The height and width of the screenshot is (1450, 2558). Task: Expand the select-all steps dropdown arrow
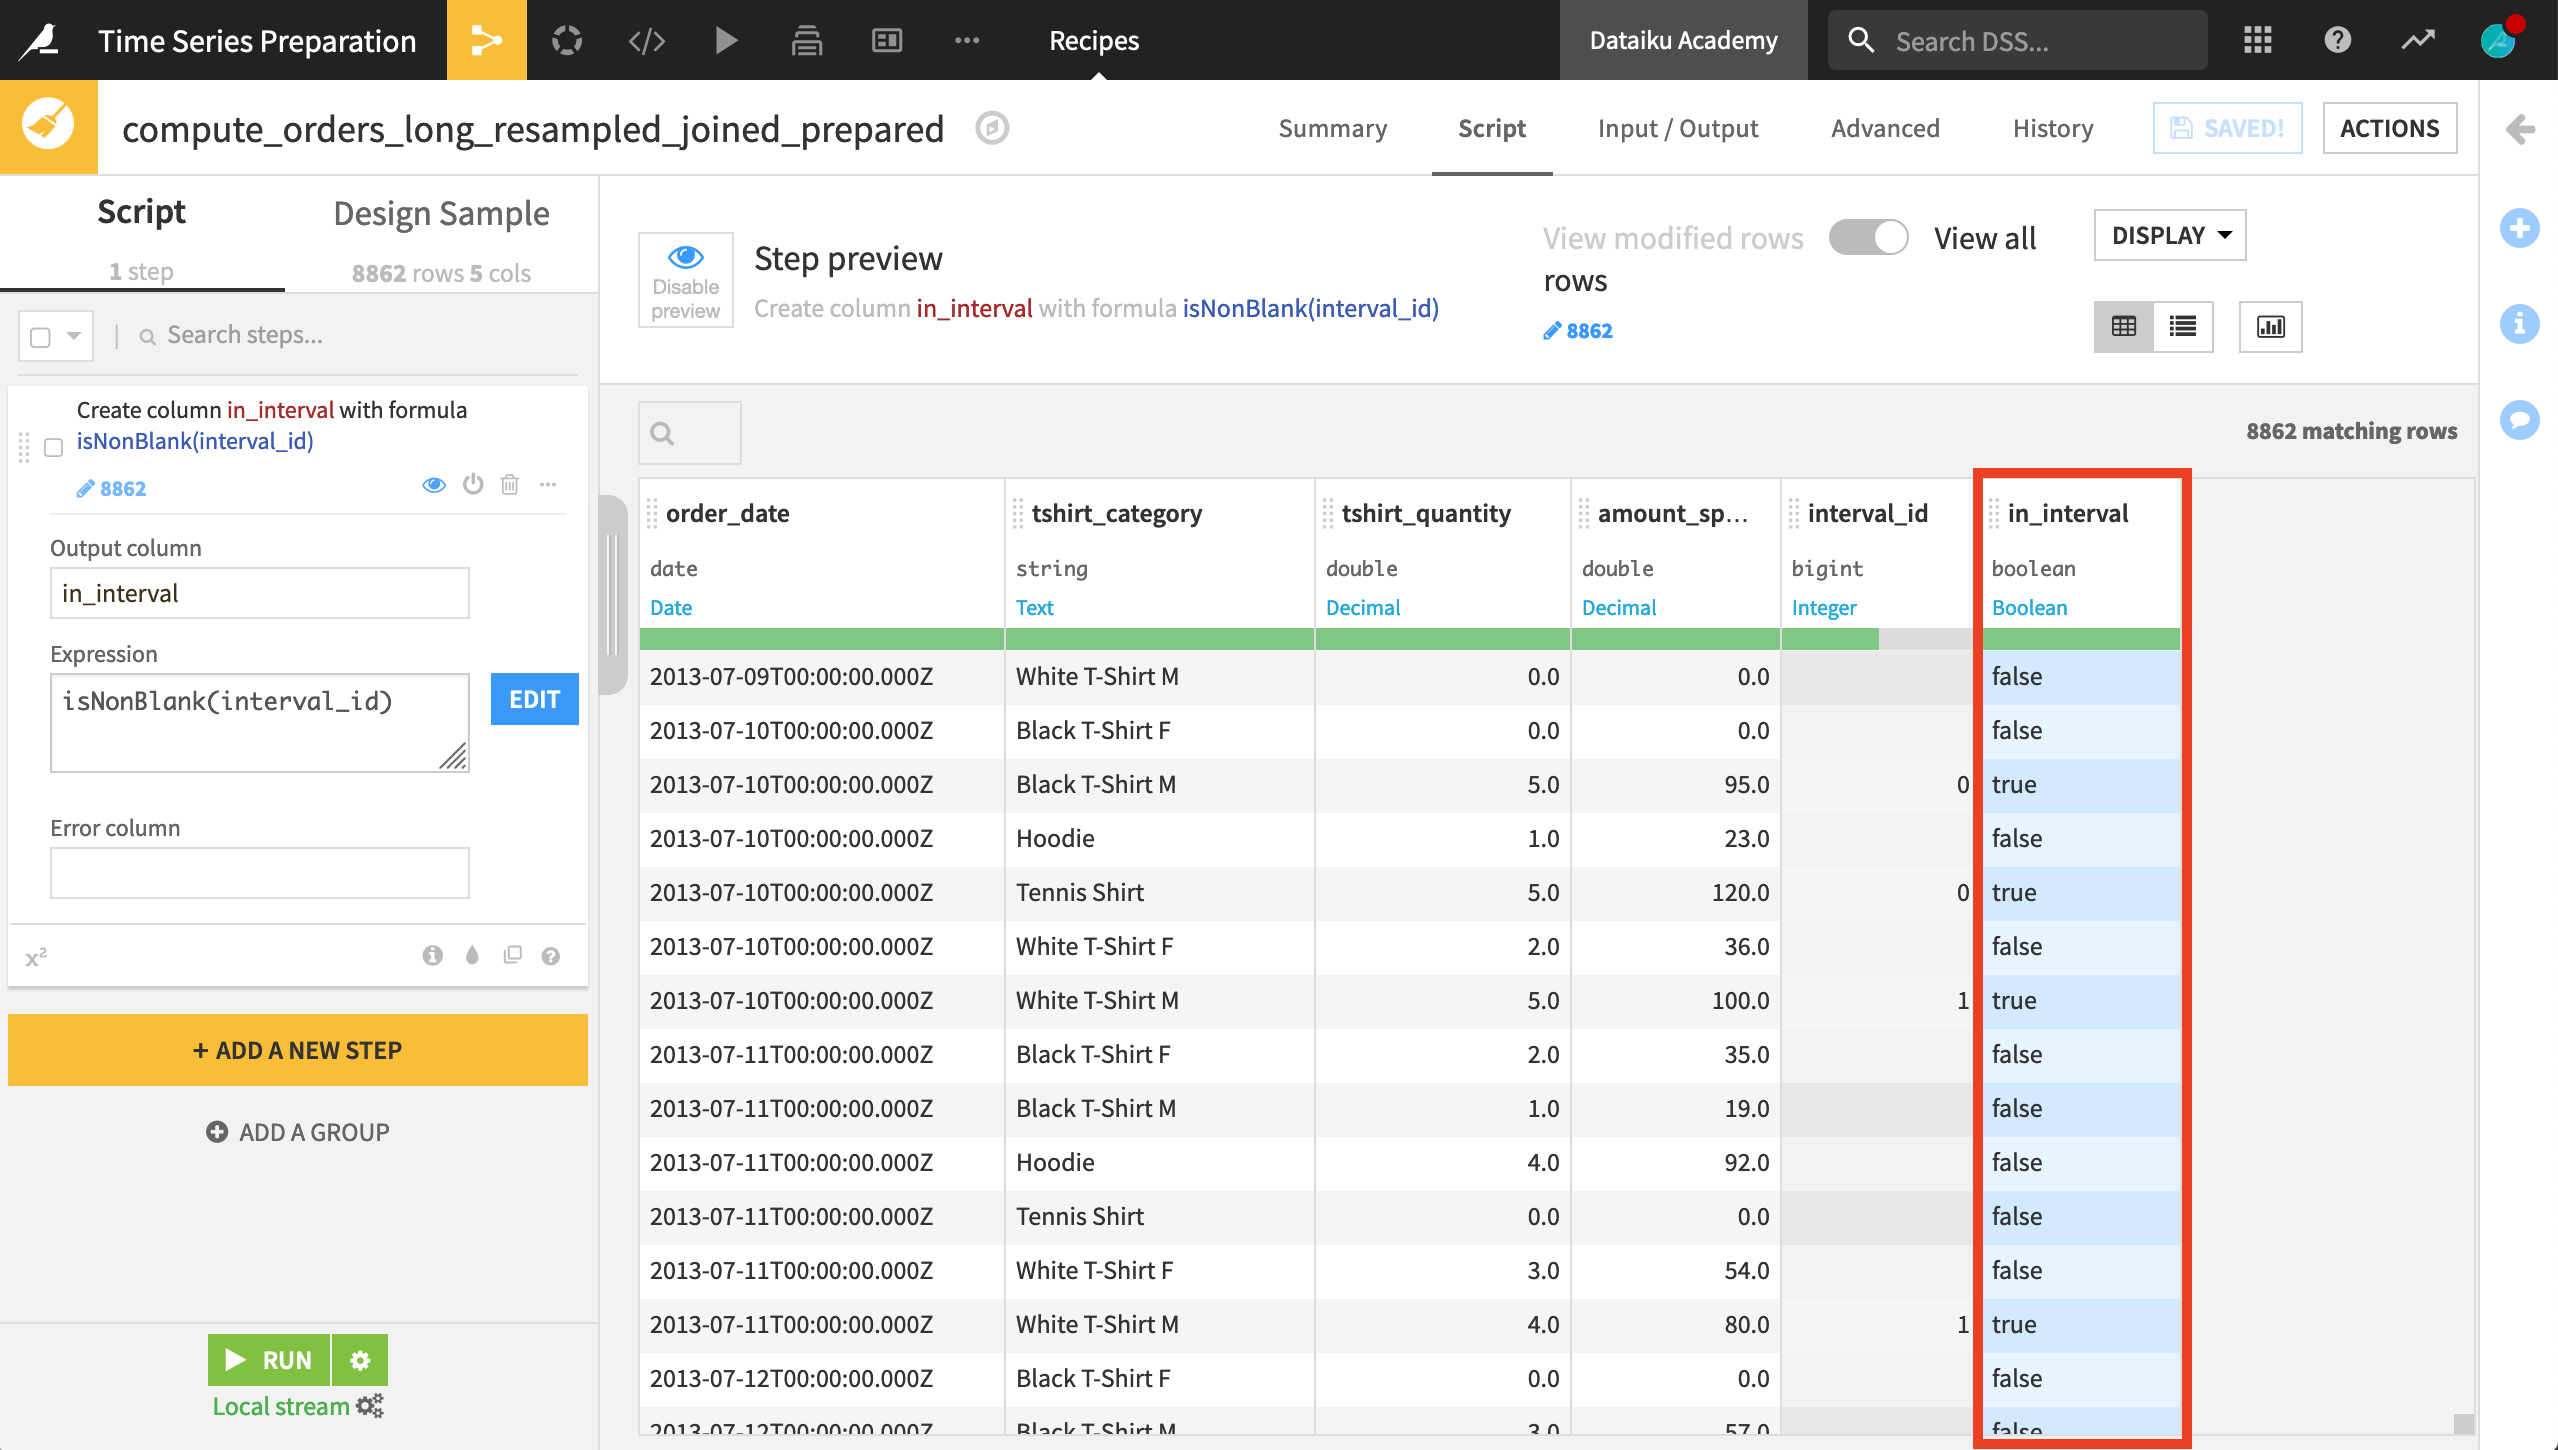pos(74,336)
